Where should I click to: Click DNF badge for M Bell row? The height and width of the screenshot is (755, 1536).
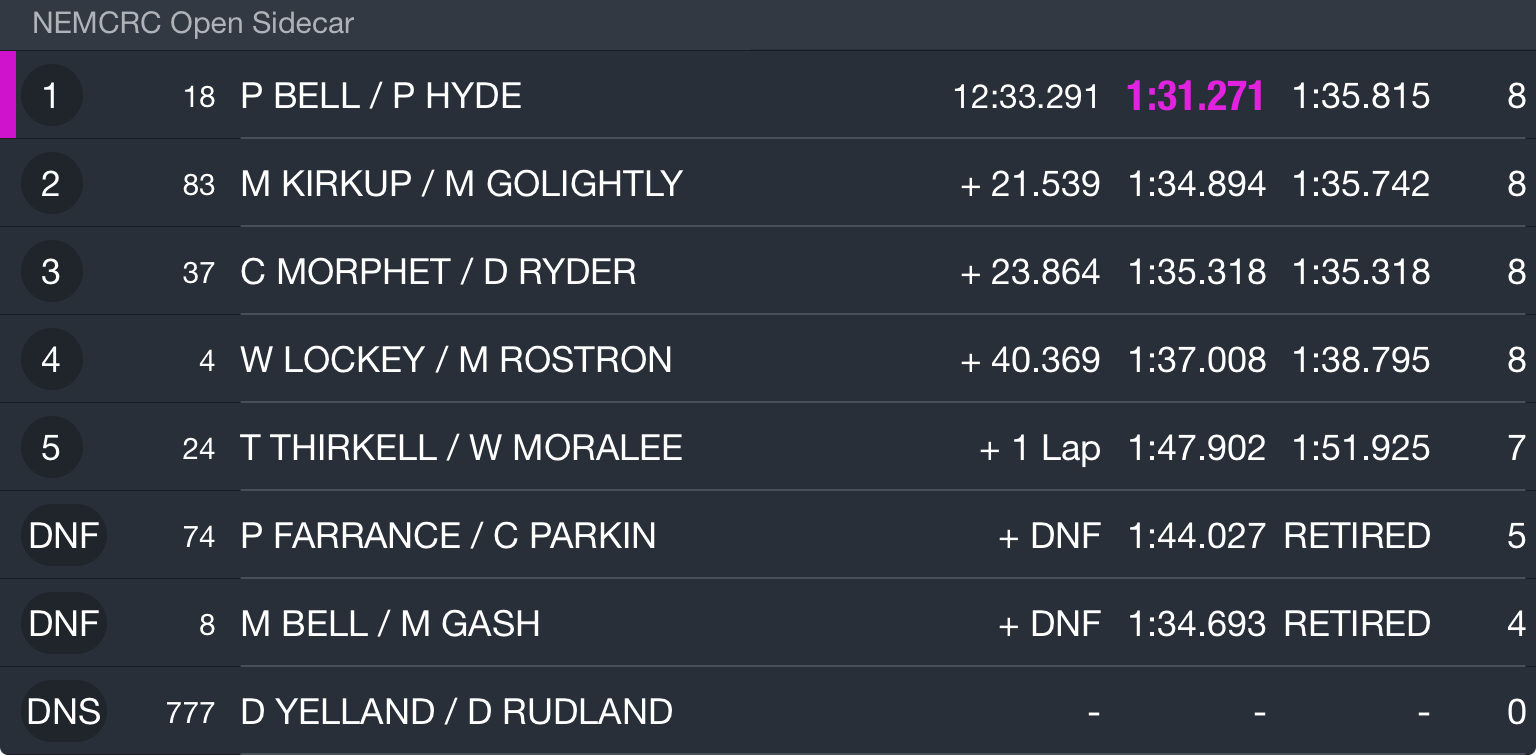point(64,624)
